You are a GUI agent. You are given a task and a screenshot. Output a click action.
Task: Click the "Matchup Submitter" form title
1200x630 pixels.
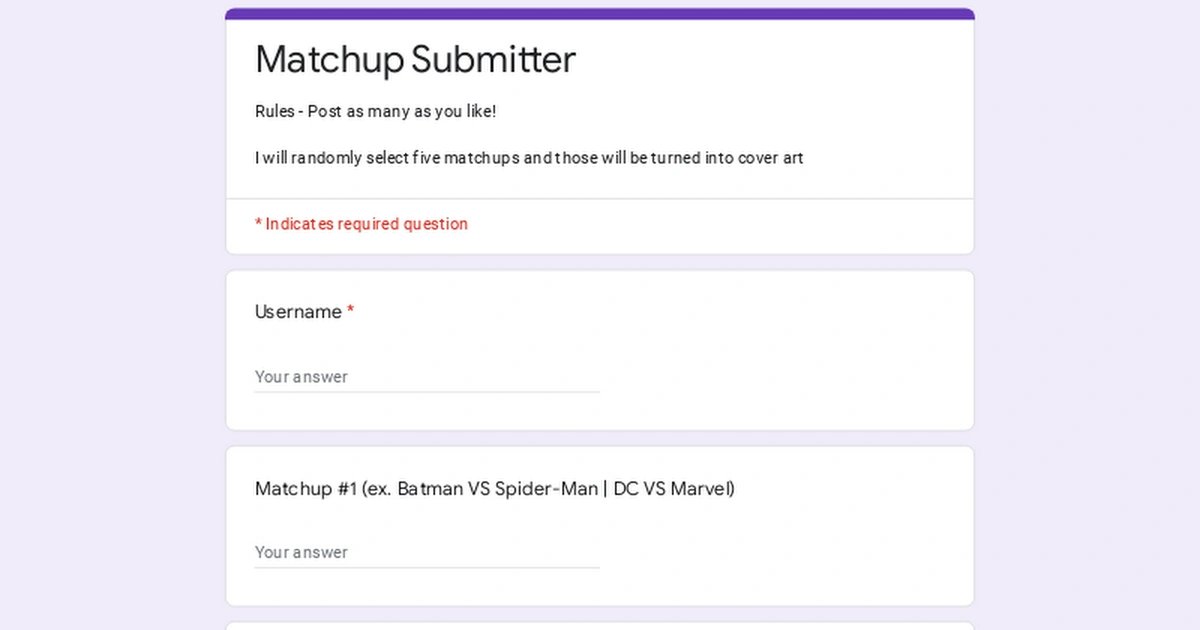tap(415, 60)
